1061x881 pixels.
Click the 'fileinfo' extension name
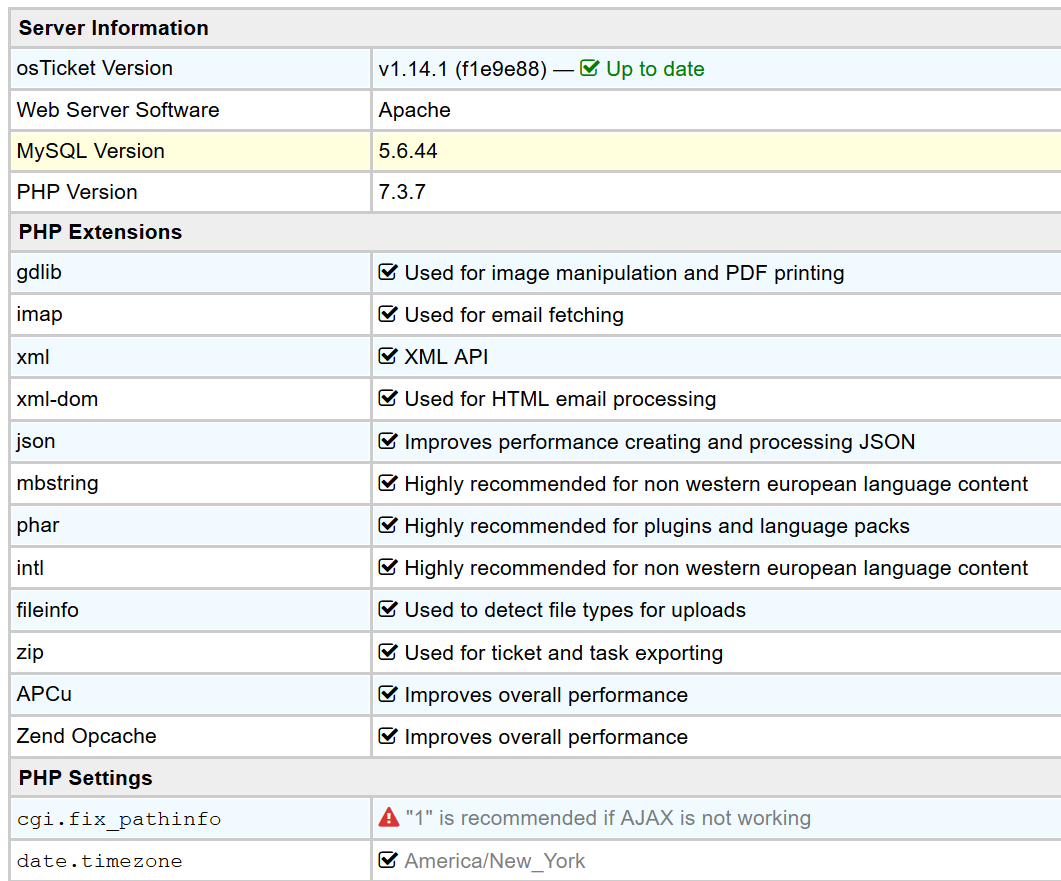(x=48, y=610)
